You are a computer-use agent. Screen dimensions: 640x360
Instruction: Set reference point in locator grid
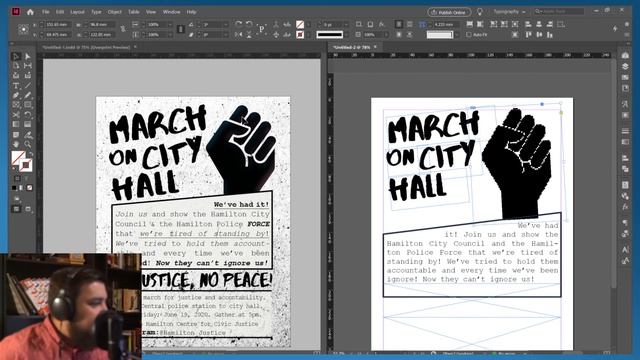pyautogui.click(x=24, y=29)
